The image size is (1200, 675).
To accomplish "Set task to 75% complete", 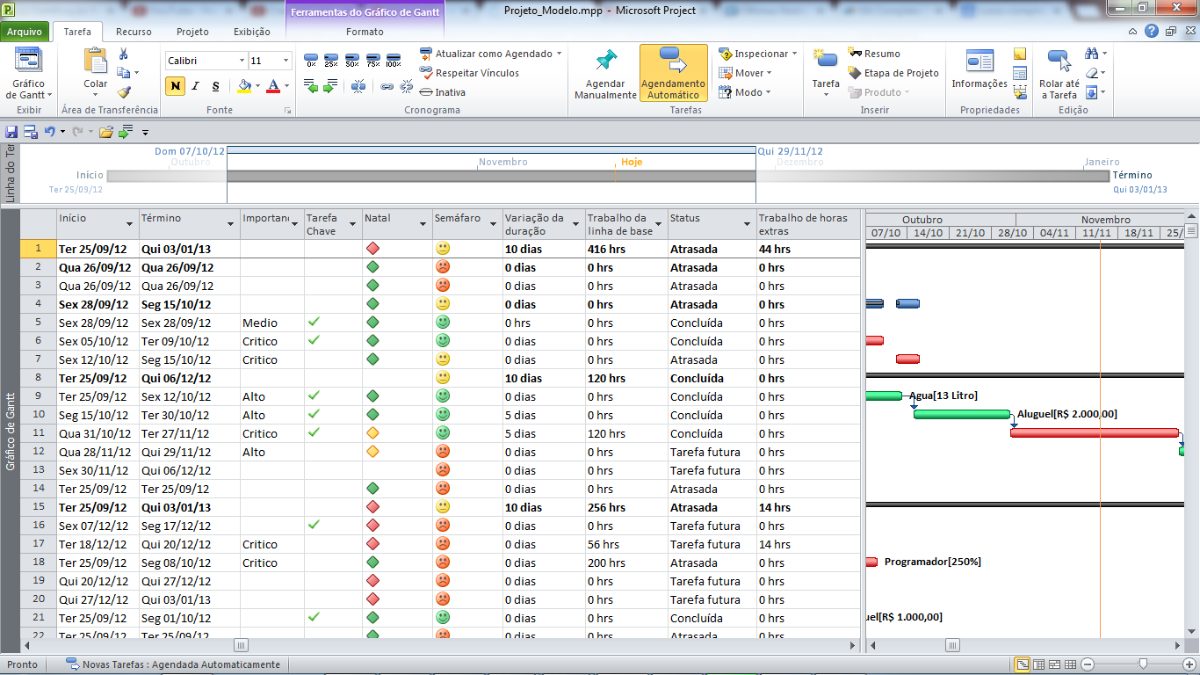I will click(x=373, y=60).
